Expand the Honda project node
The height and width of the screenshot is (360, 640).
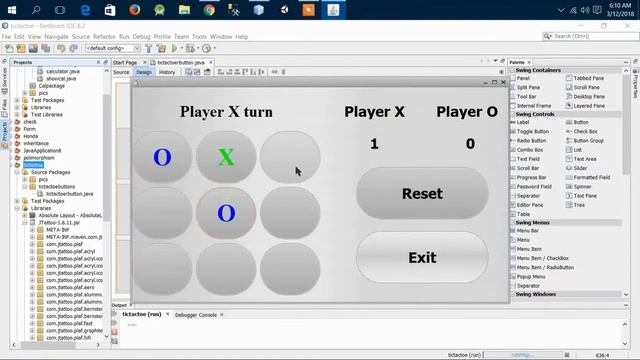point(11,136)
